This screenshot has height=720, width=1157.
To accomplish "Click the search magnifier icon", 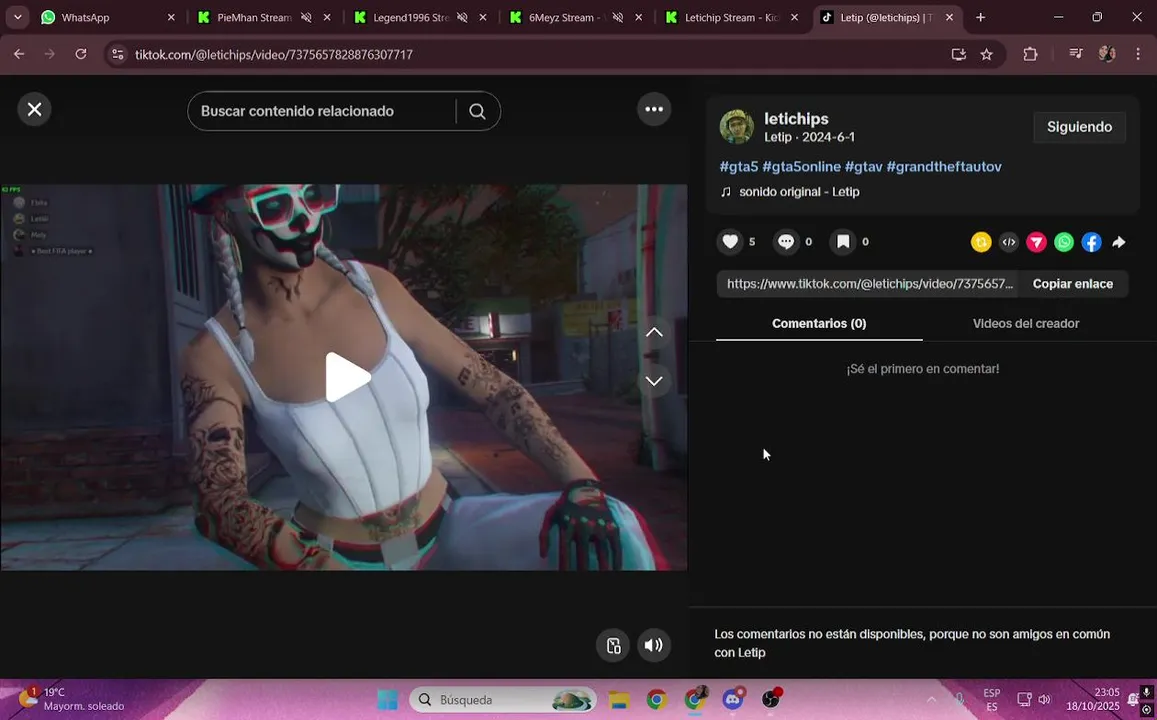I will tap(477, 111).
